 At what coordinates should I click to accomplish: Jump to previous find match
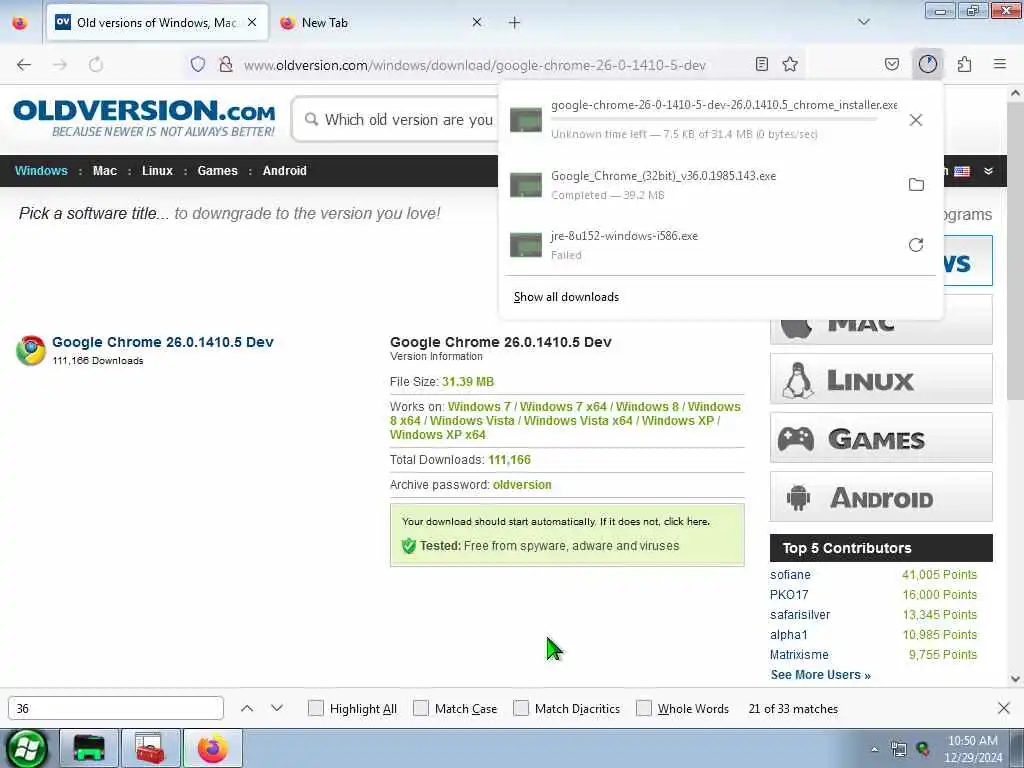(247, 708)
